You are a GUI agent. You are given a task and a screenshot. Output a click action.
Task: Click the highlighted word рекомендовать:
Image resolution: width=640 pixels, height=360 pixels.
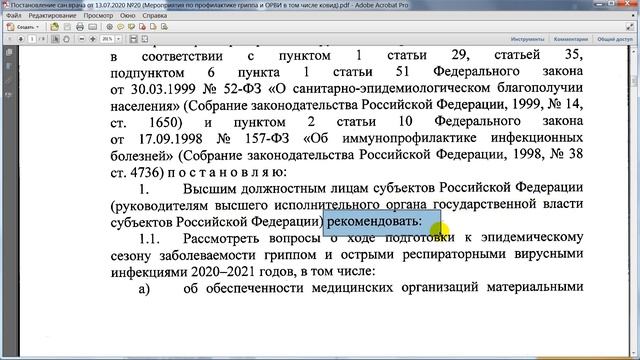tap(374, 222)
